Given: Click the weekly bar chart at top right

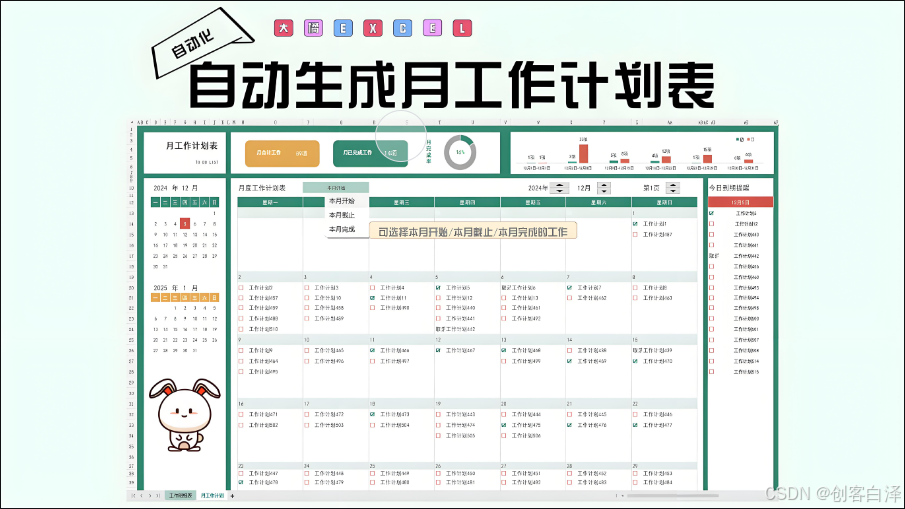Looking at the screenshot, I should (642, 153).
